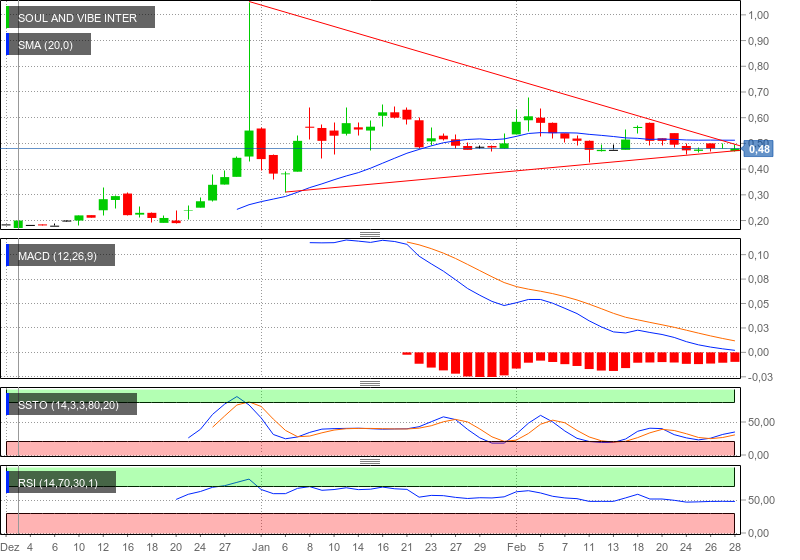Grab the divider handle above the MACD panel
Viewport: 800px width, 560px height.
pos(370,235)
